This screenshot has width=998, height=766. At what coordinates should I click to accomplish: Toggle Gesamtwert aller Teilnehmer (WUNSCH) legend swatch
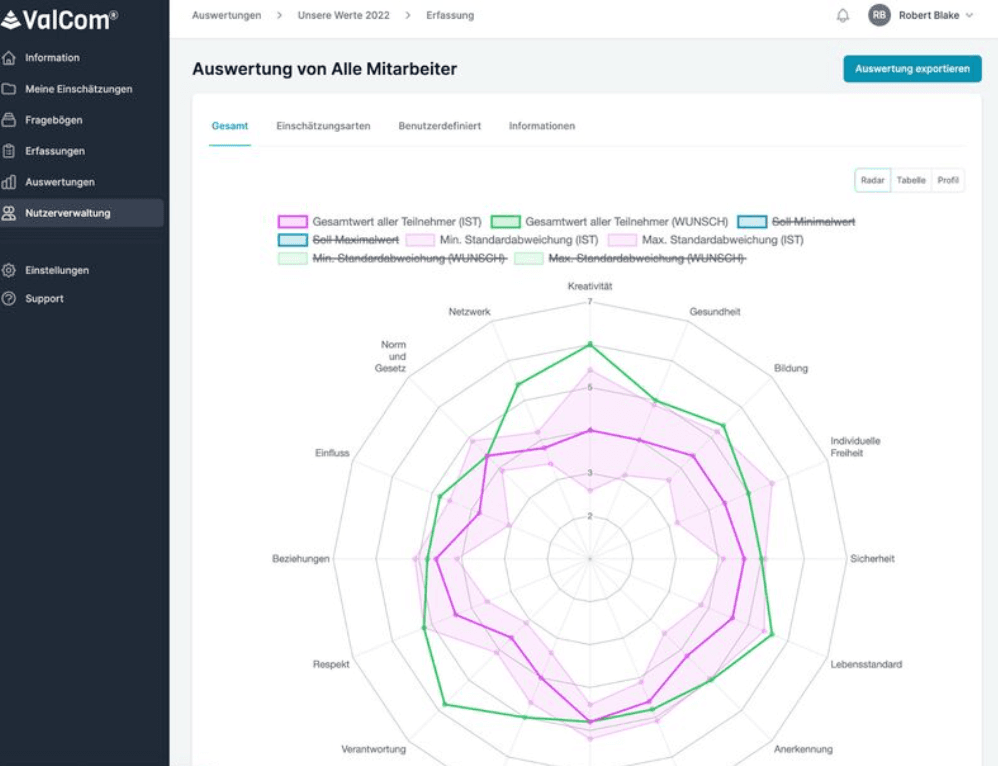505,222
